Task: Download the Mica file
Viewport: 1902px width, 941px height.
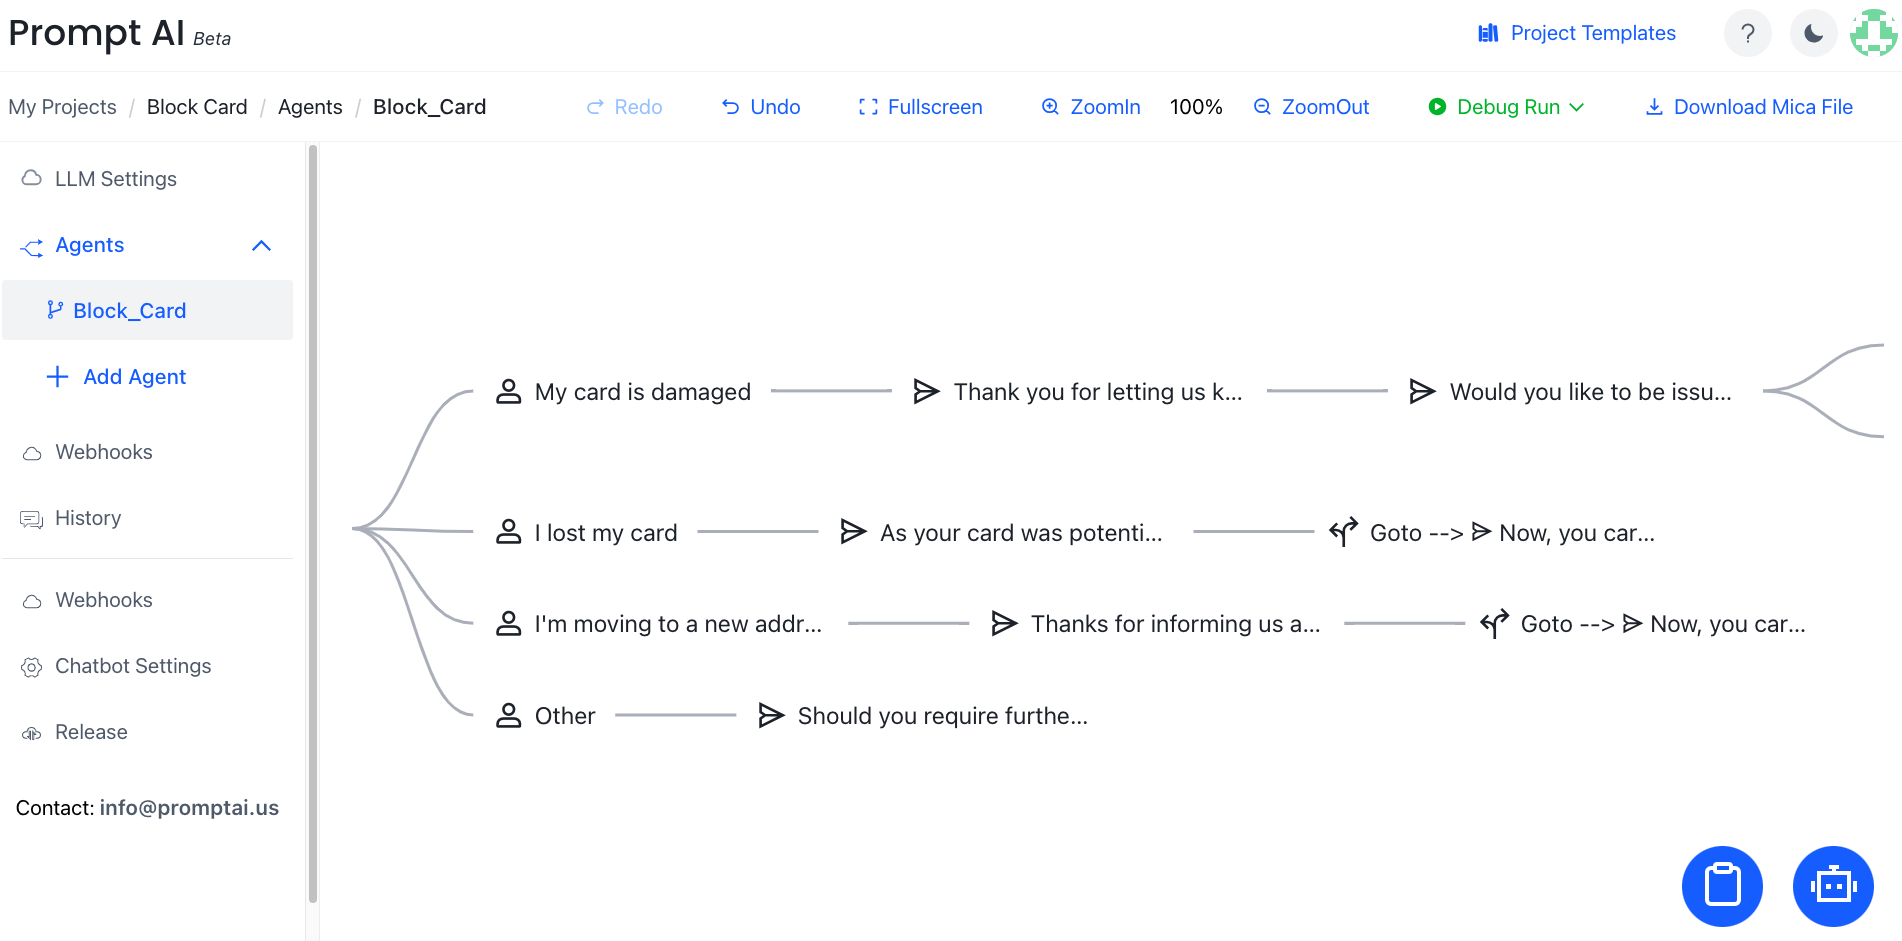Action: [x=1749, y=107]
